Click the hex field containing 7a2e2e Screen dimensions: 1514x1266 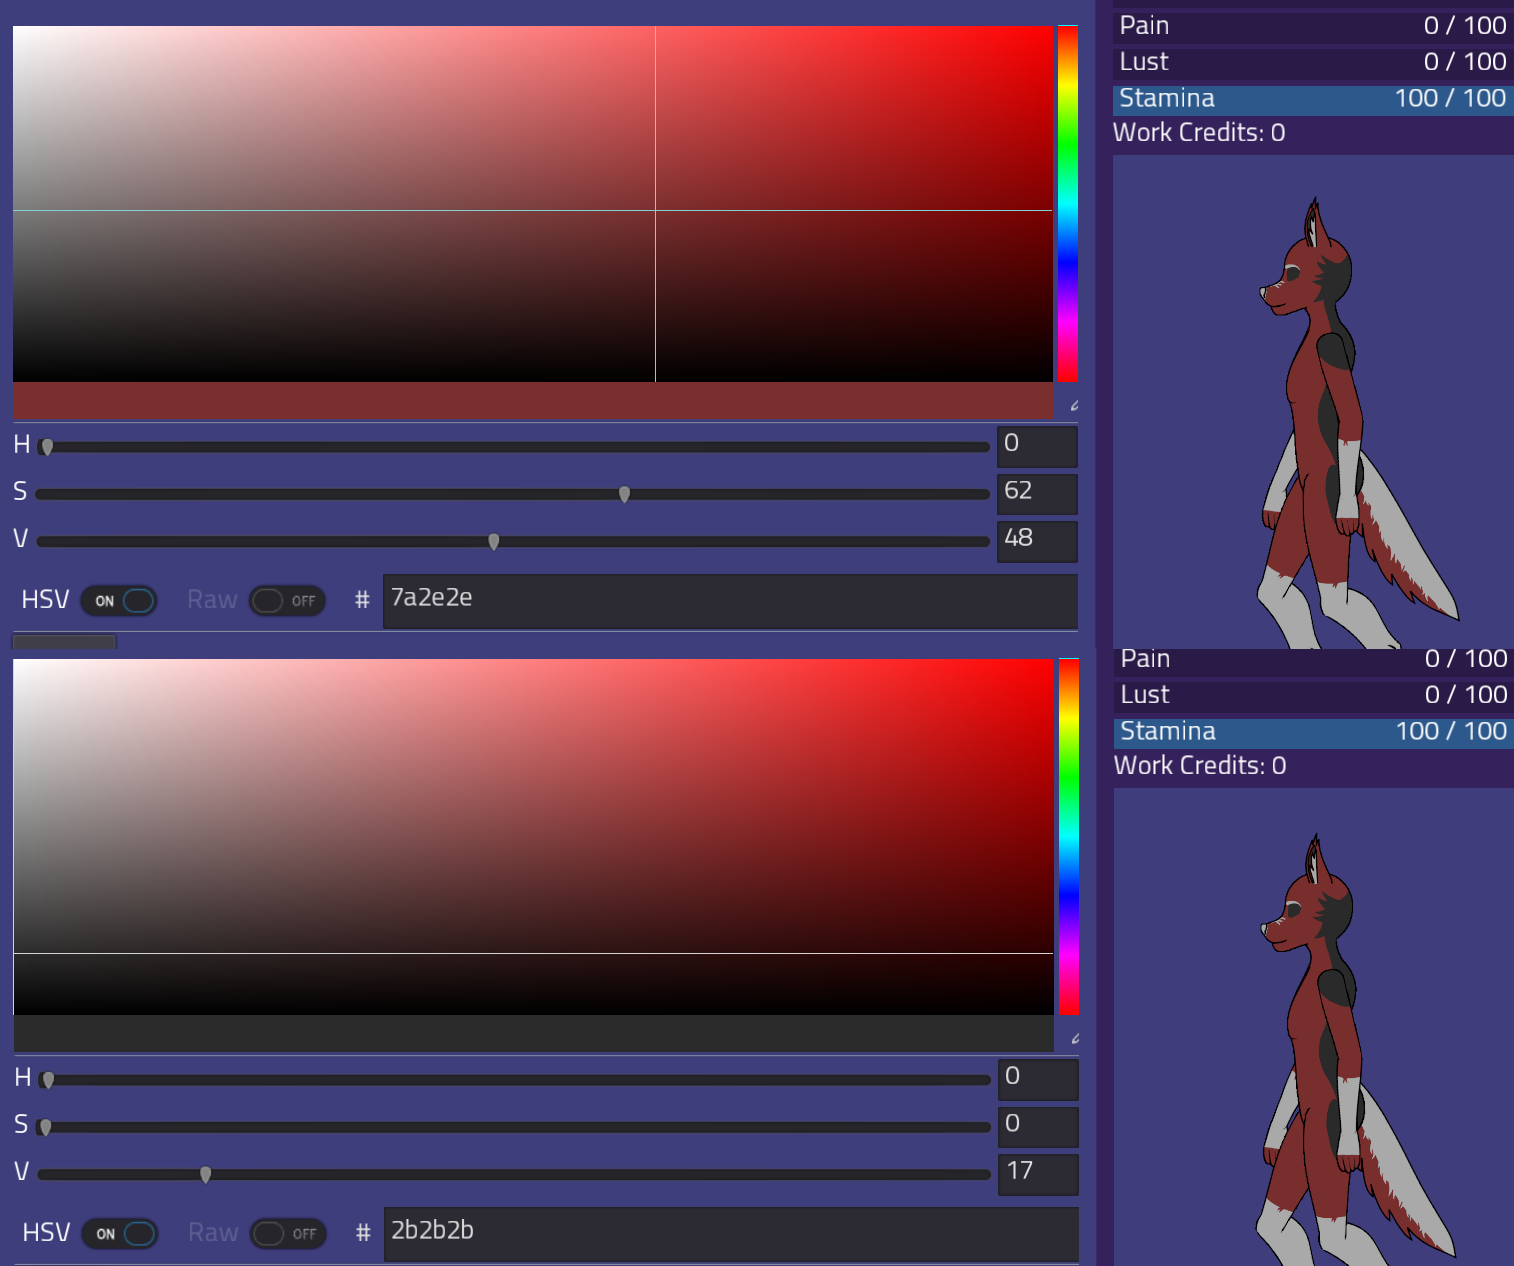coord(730,601)
